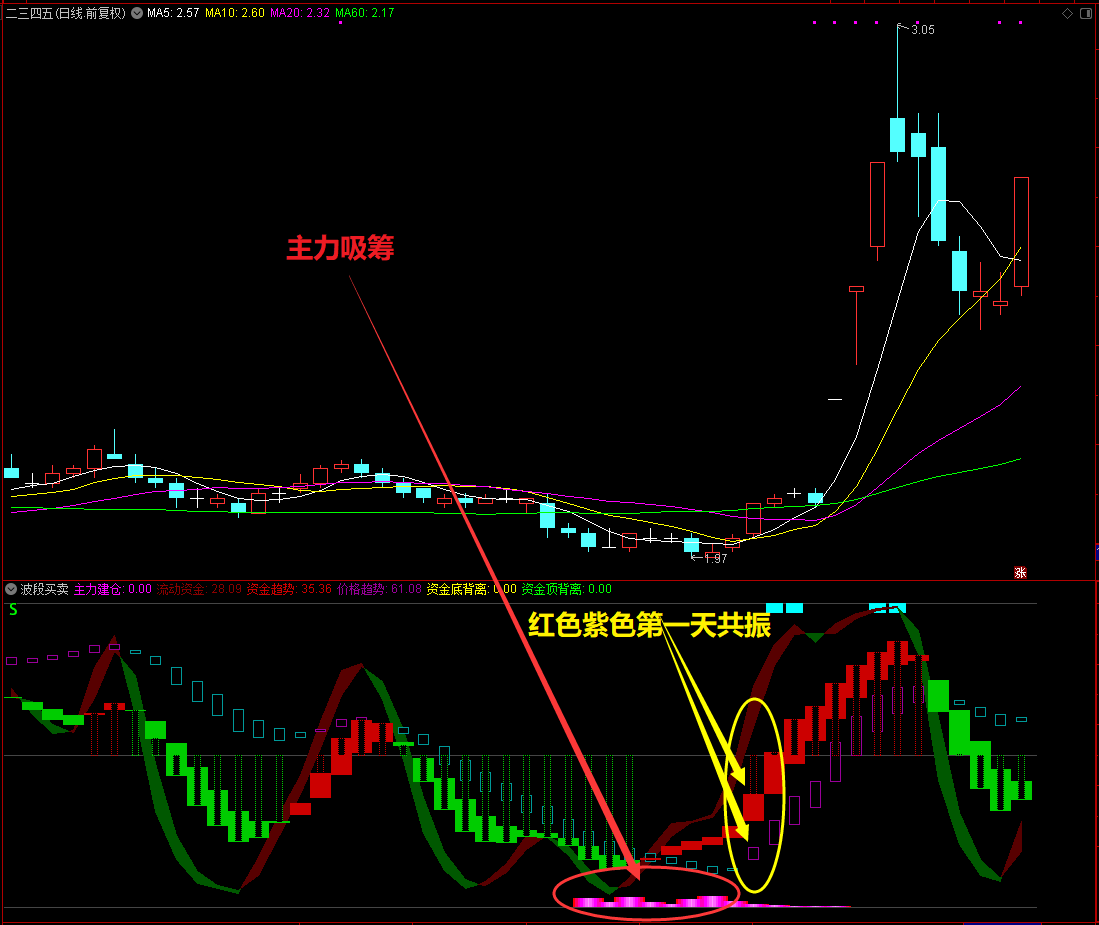This screenshot has width=1099, height=925.
Task: Click the 流动资金: 28.09 value
Action: click(199, 589)
